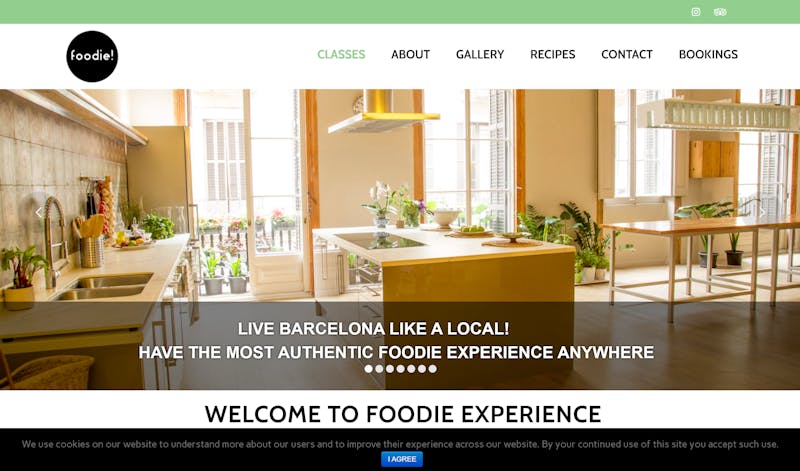The height and width of the screenshot is (471, 800).
Task: Open the RECIPES section
Action: (x=553, y=54)
